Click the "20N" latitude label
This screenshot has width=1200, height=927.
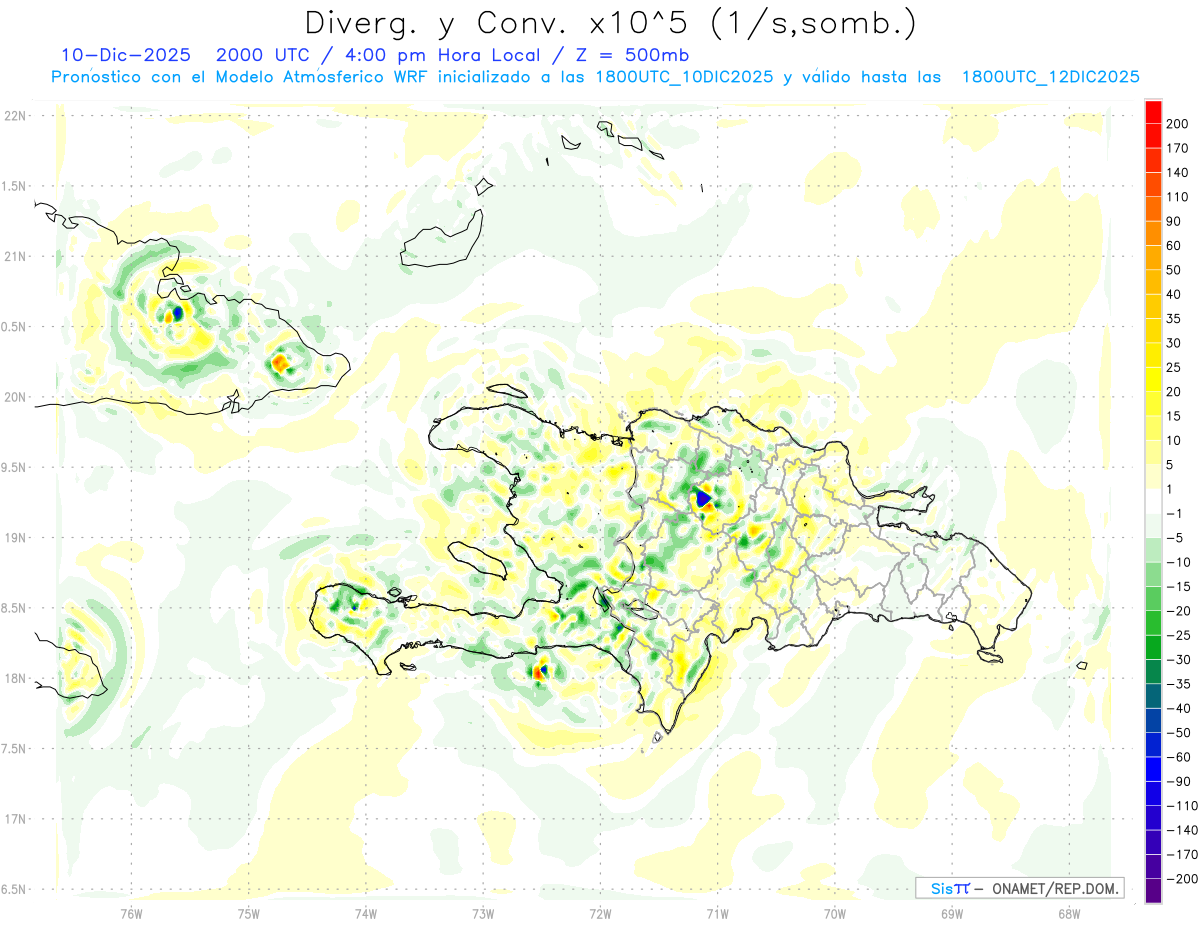pos(14,397)
